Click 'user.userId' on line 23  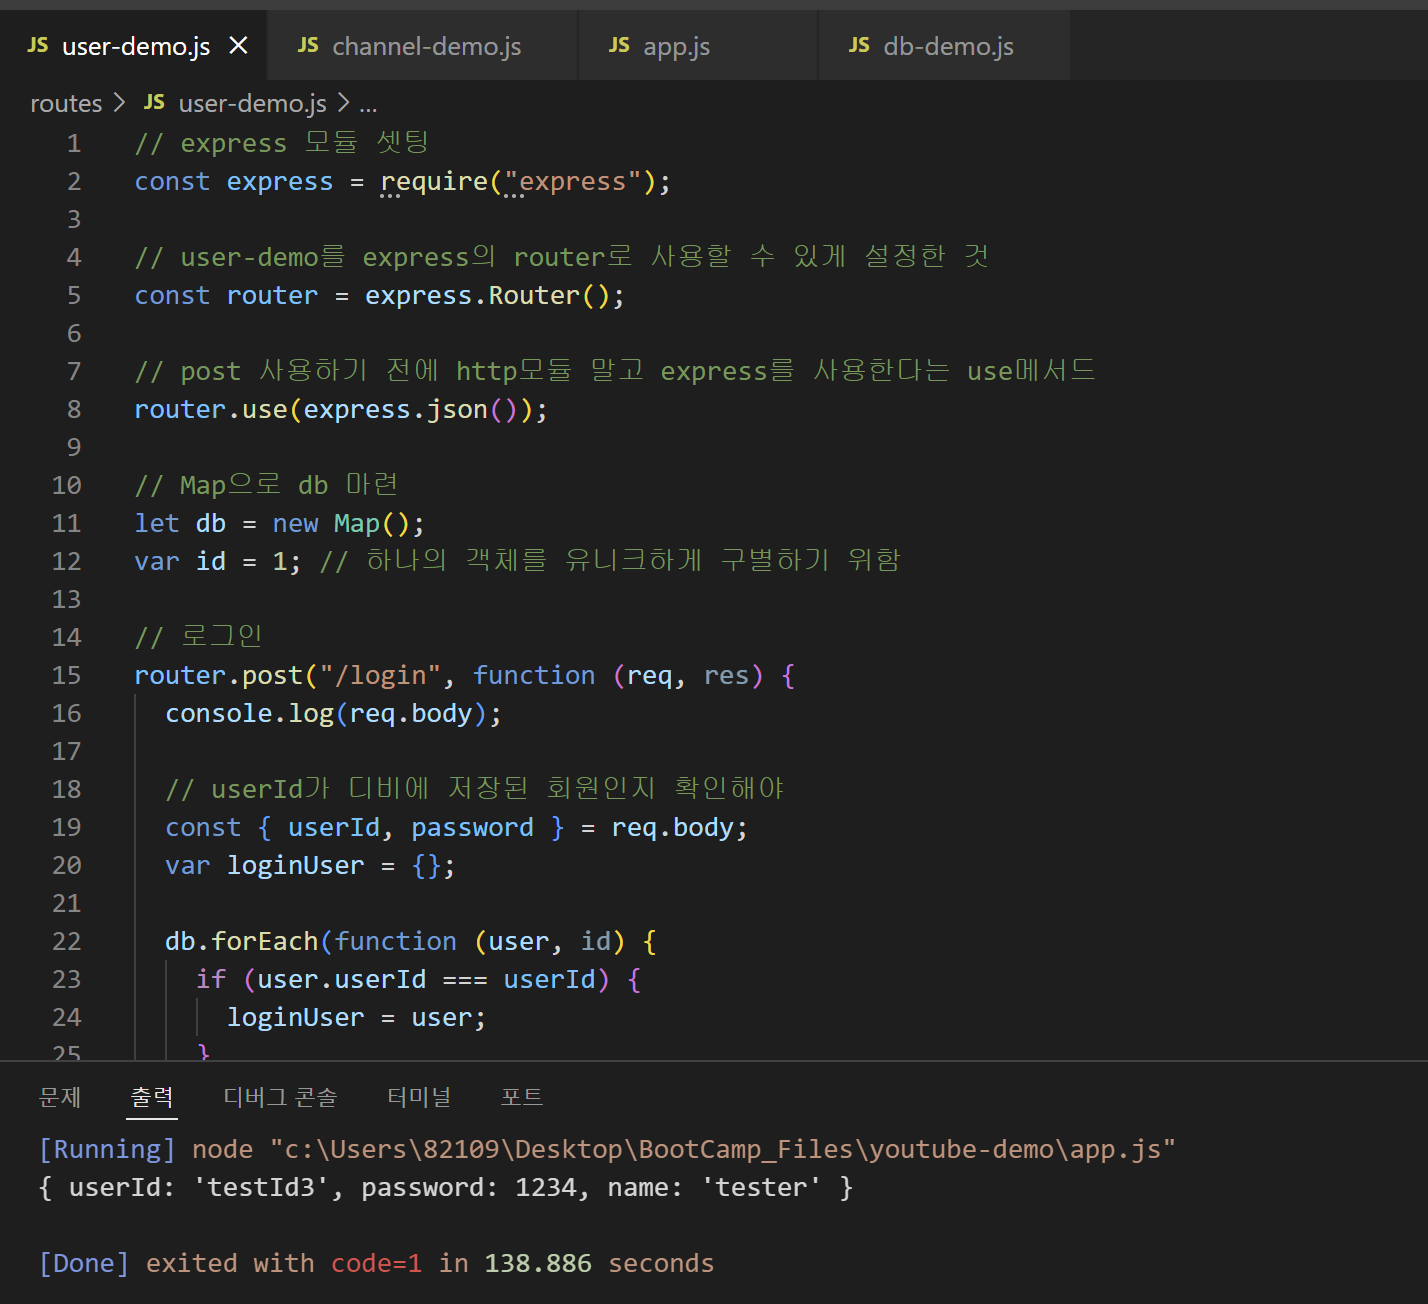click(341, 980)
